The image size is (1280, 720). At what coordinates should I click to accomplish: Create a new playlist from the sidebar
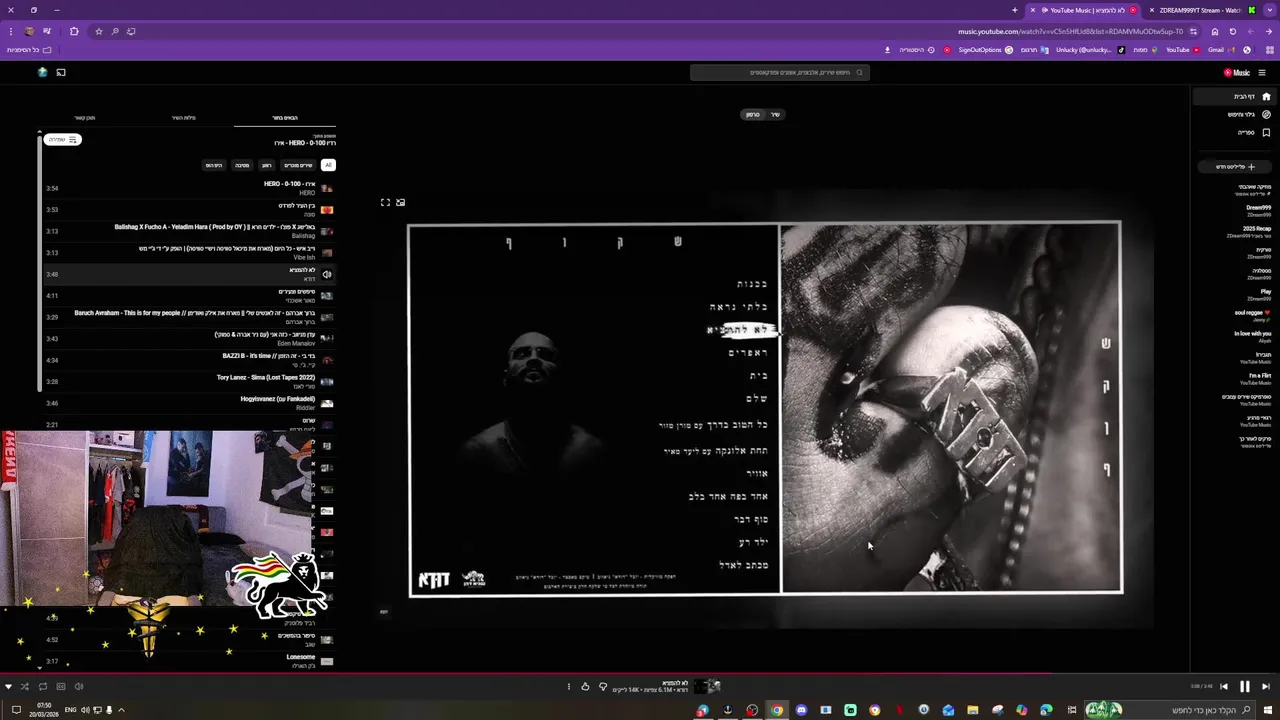click(1235, 167)
